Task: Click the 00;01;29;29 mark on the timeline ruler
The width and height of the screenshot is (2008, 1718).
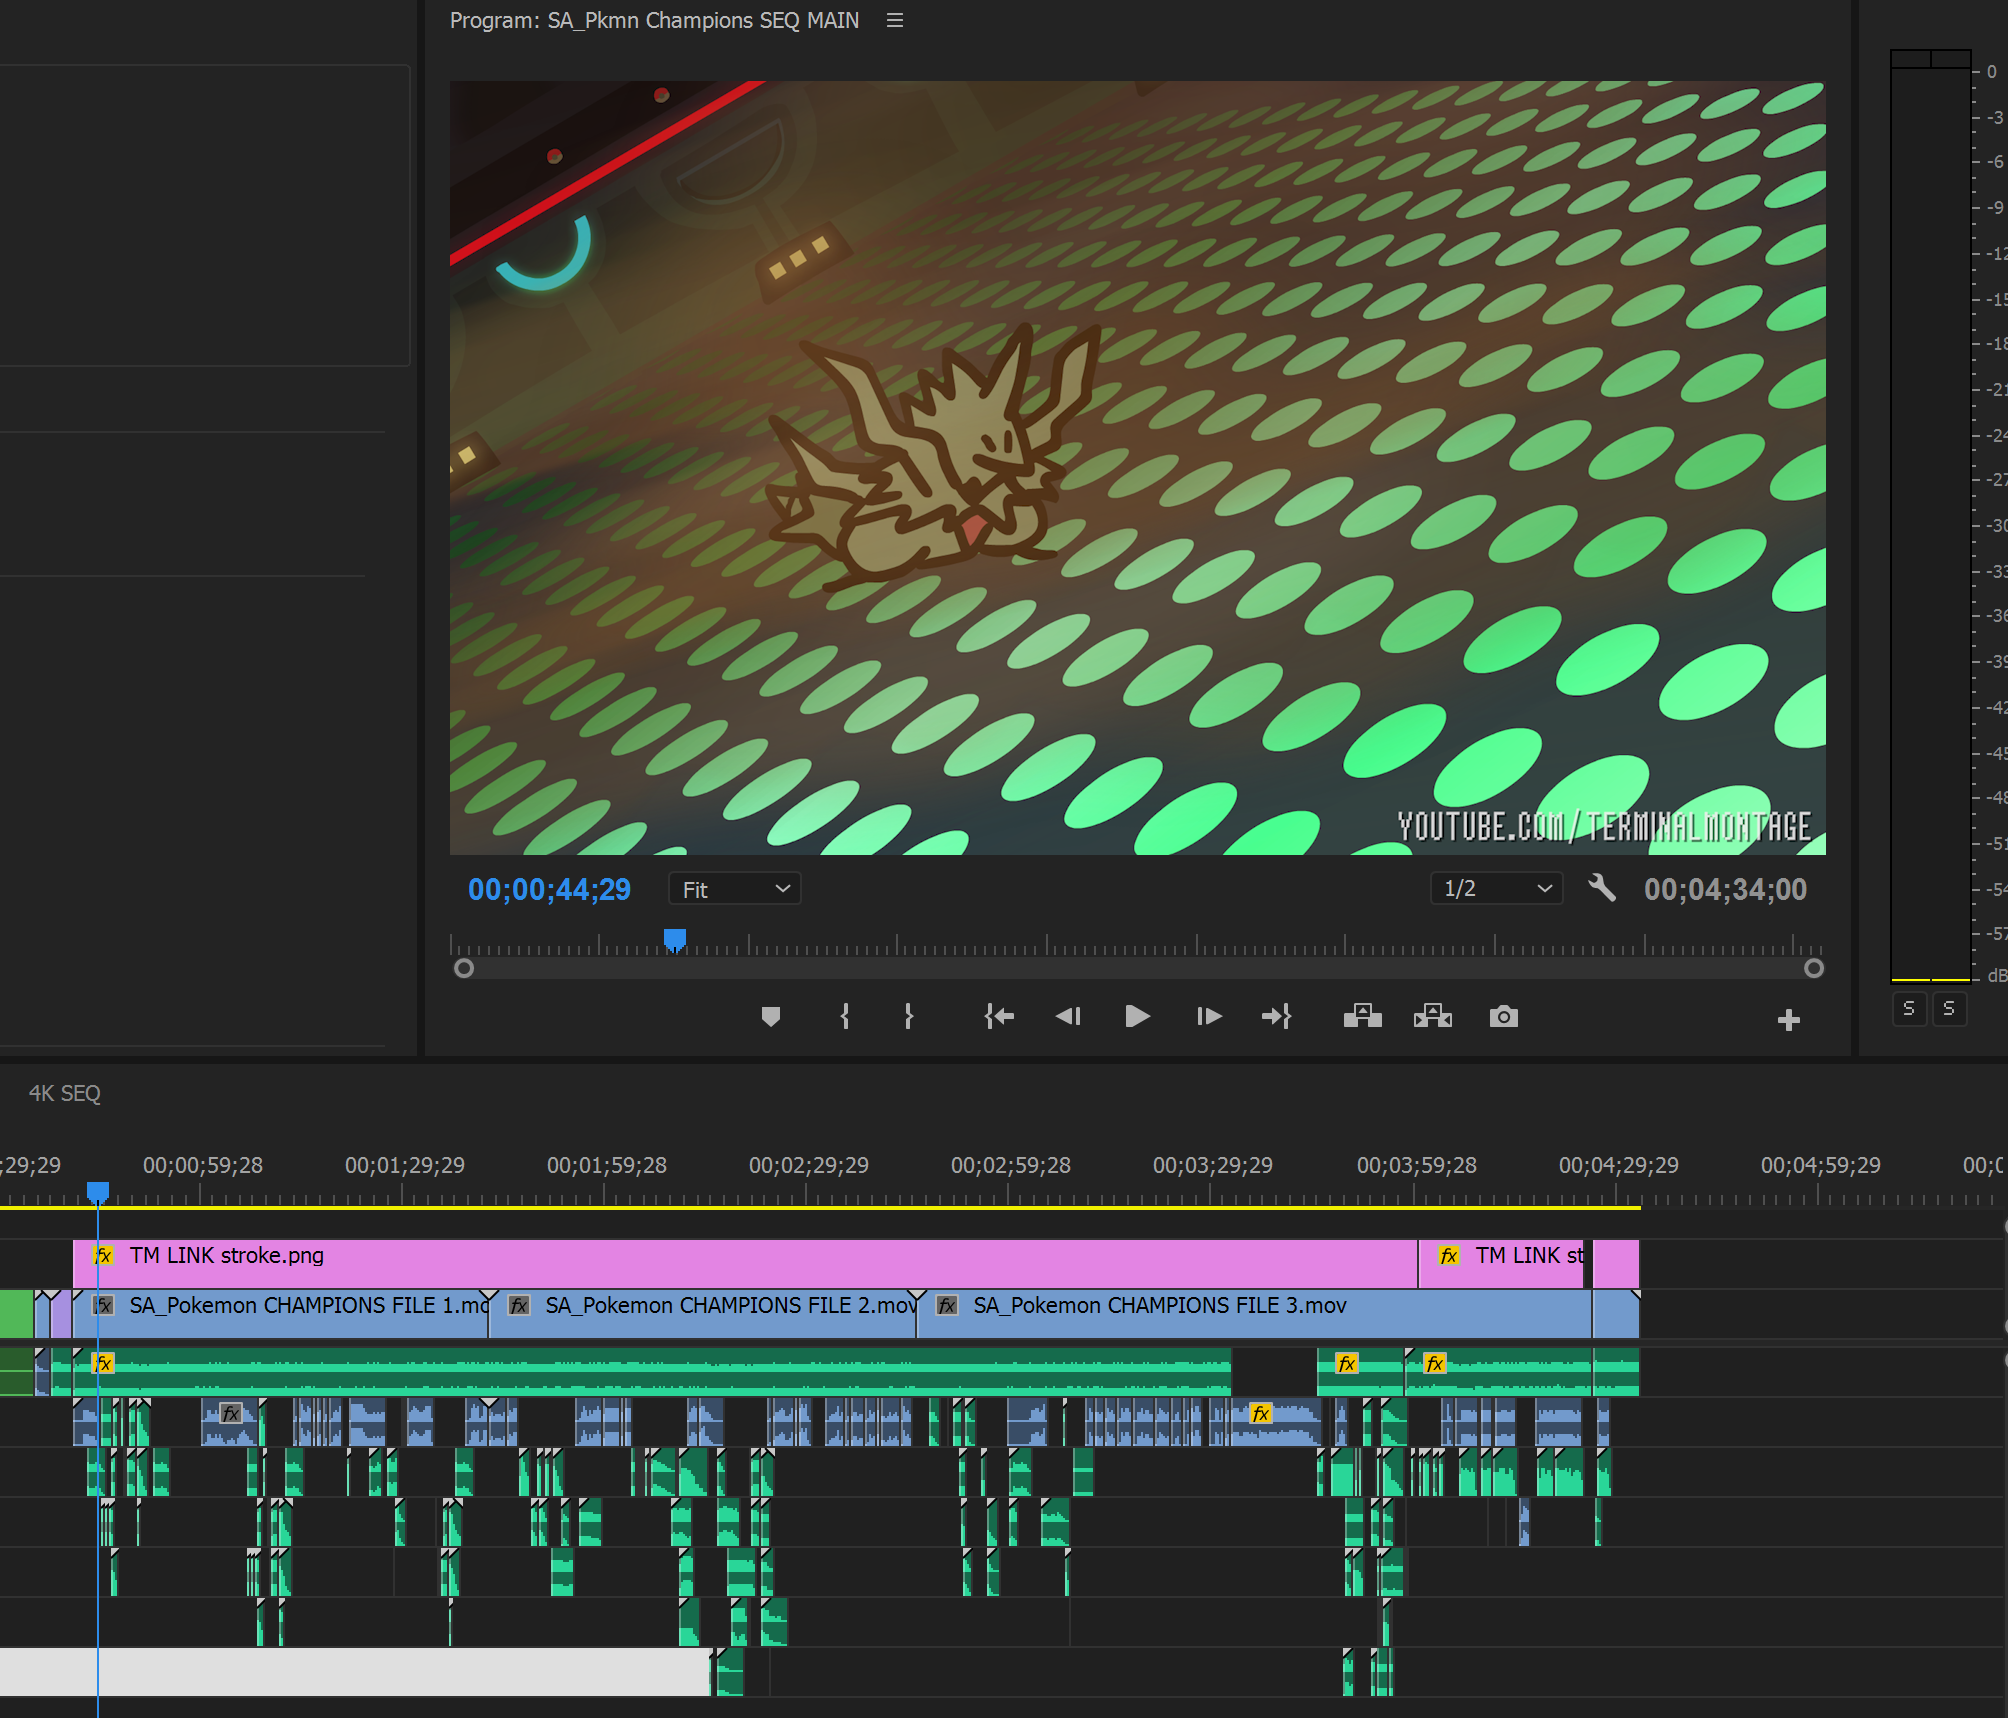Action: [405, 1165]
